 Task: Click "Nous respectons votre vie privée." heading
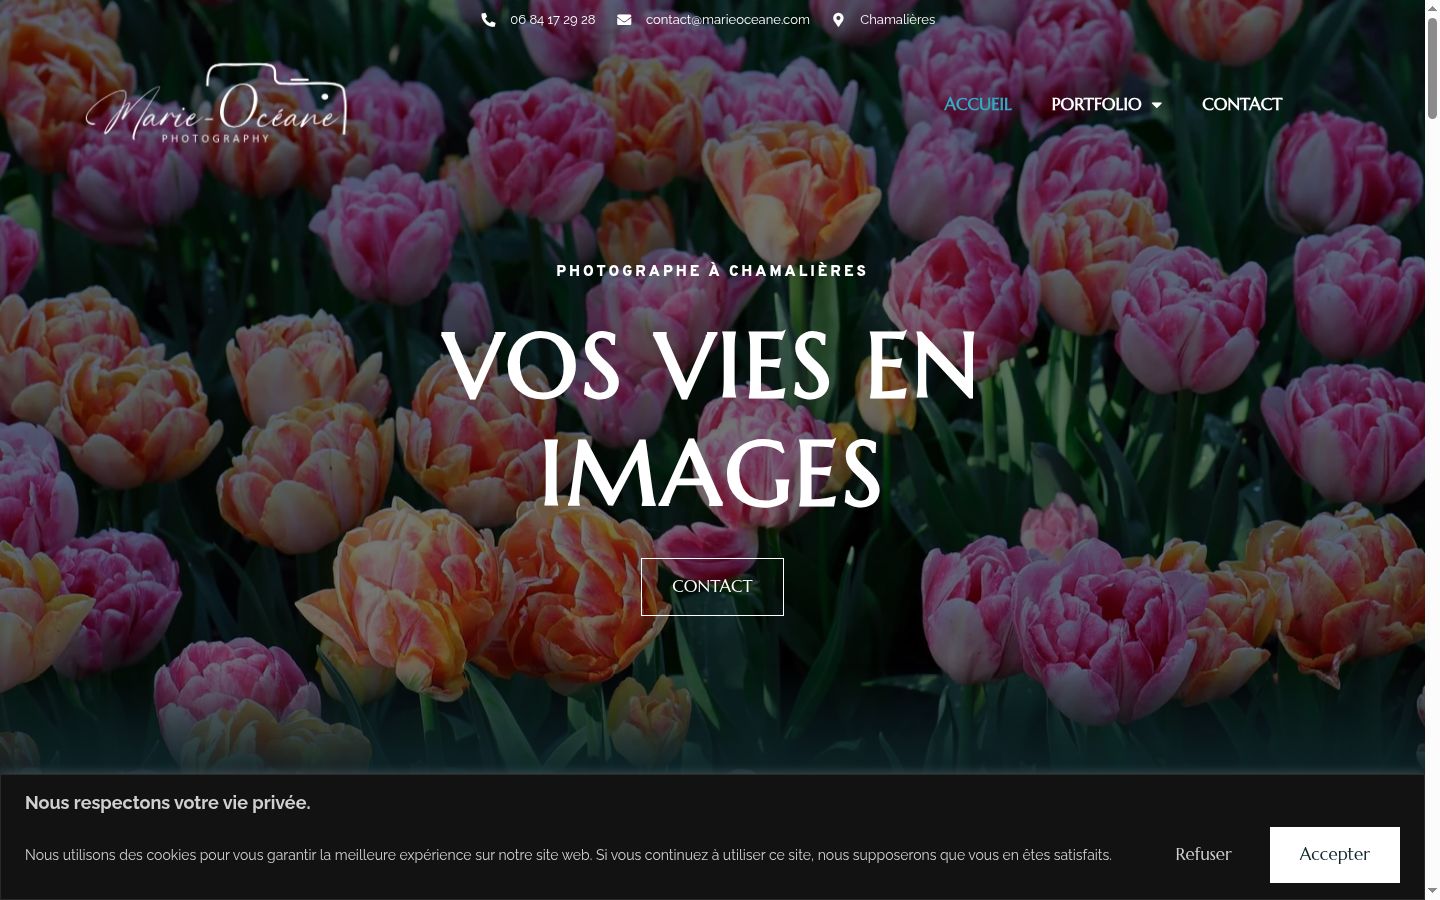(x=168, y=803)
